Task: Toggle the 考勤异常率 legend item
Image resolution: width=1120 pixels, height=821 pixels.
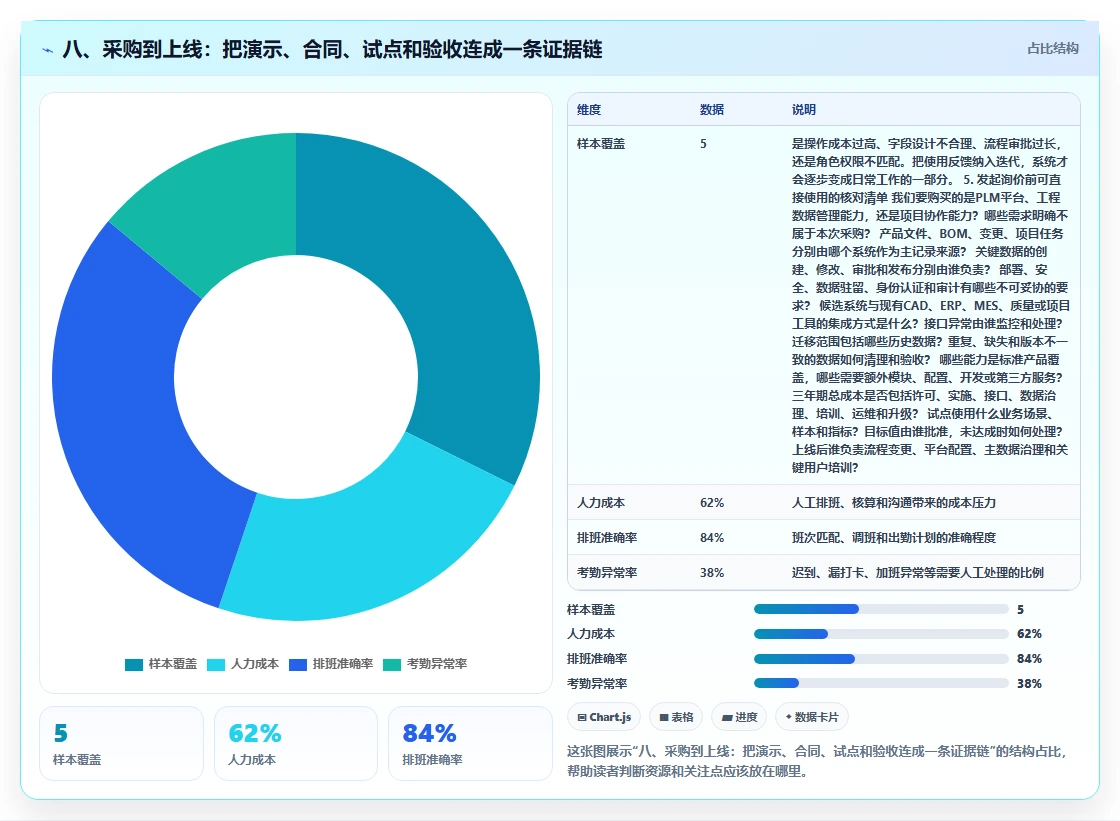Action: (x=425, y=664)
